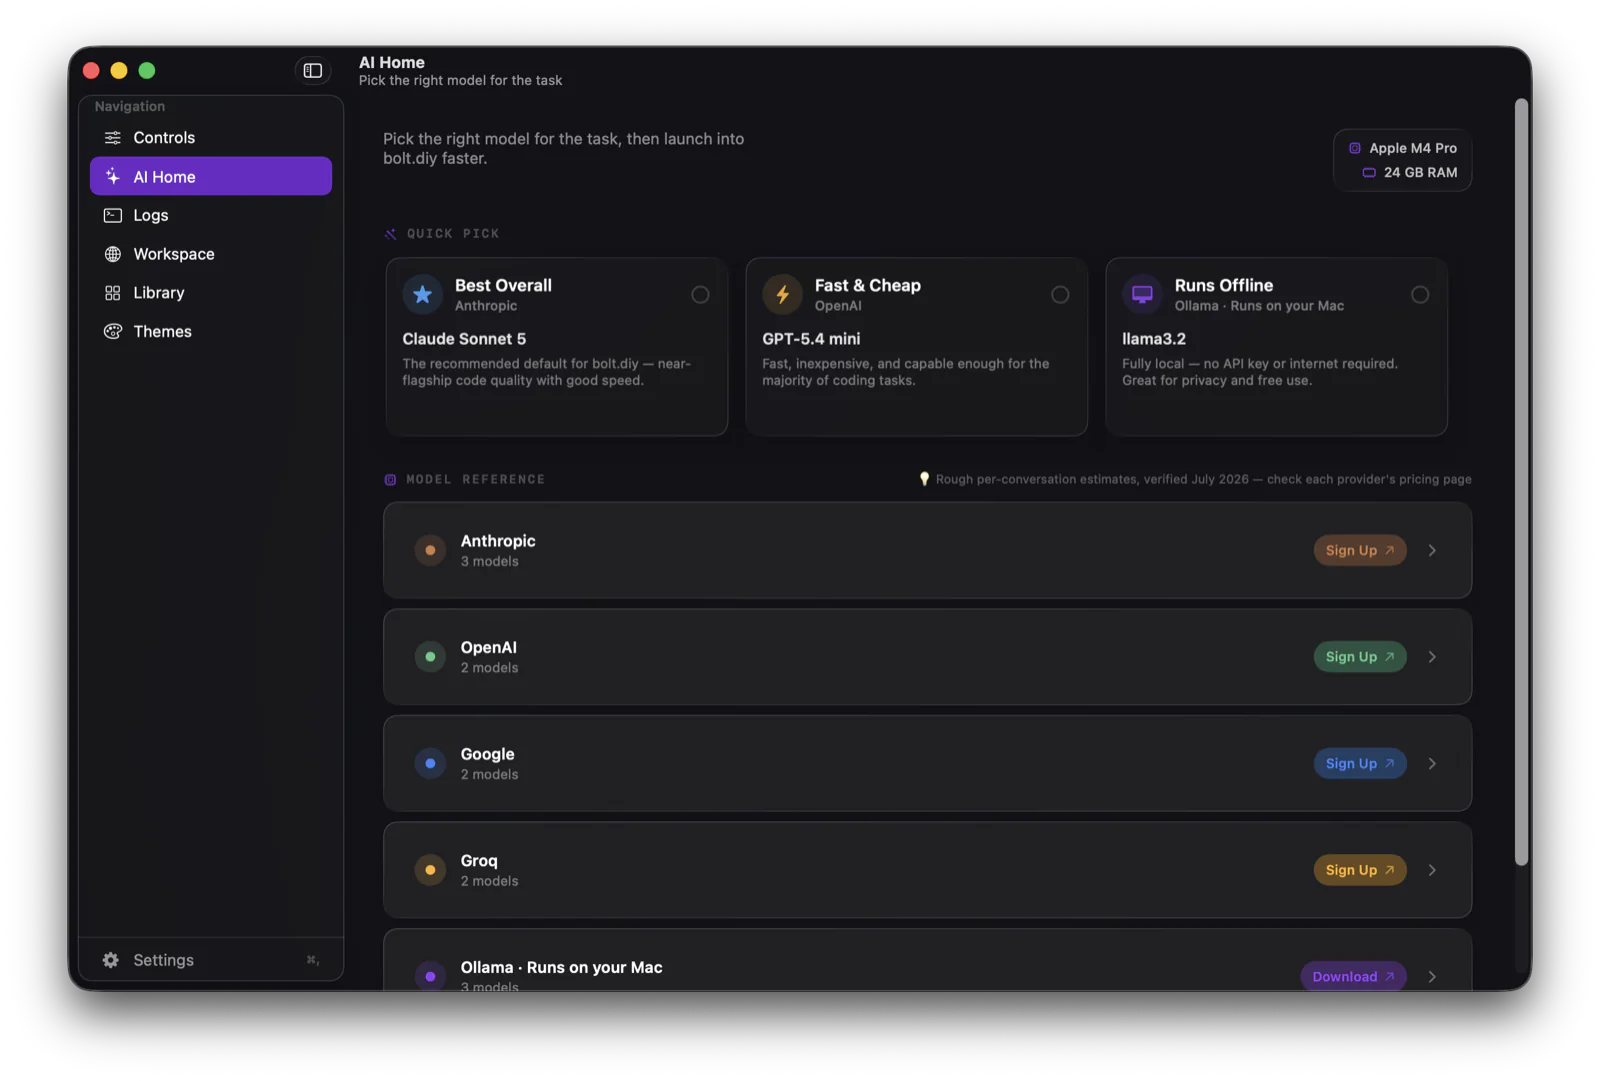Toggle the sidebar panel icon
Viewport: 1600px width, 1081px height.
[x=313, y=70]
